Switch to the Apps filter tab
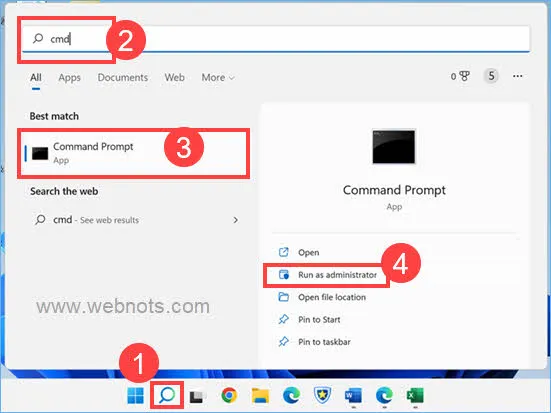Viewport: 551px width, 413px height. click(x=70, y=77)
